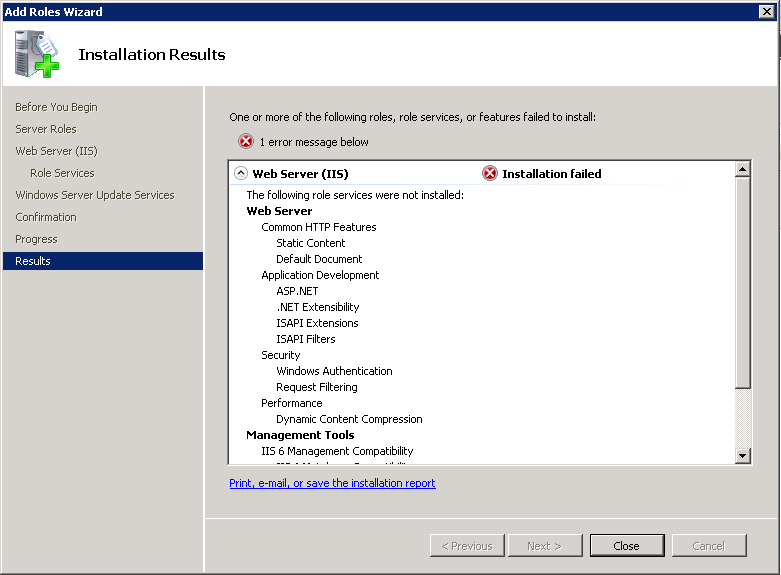This screenshot has width=781, height=575.
Task: Click the bold 'Web Server' subheading
Action: point(279,211)
